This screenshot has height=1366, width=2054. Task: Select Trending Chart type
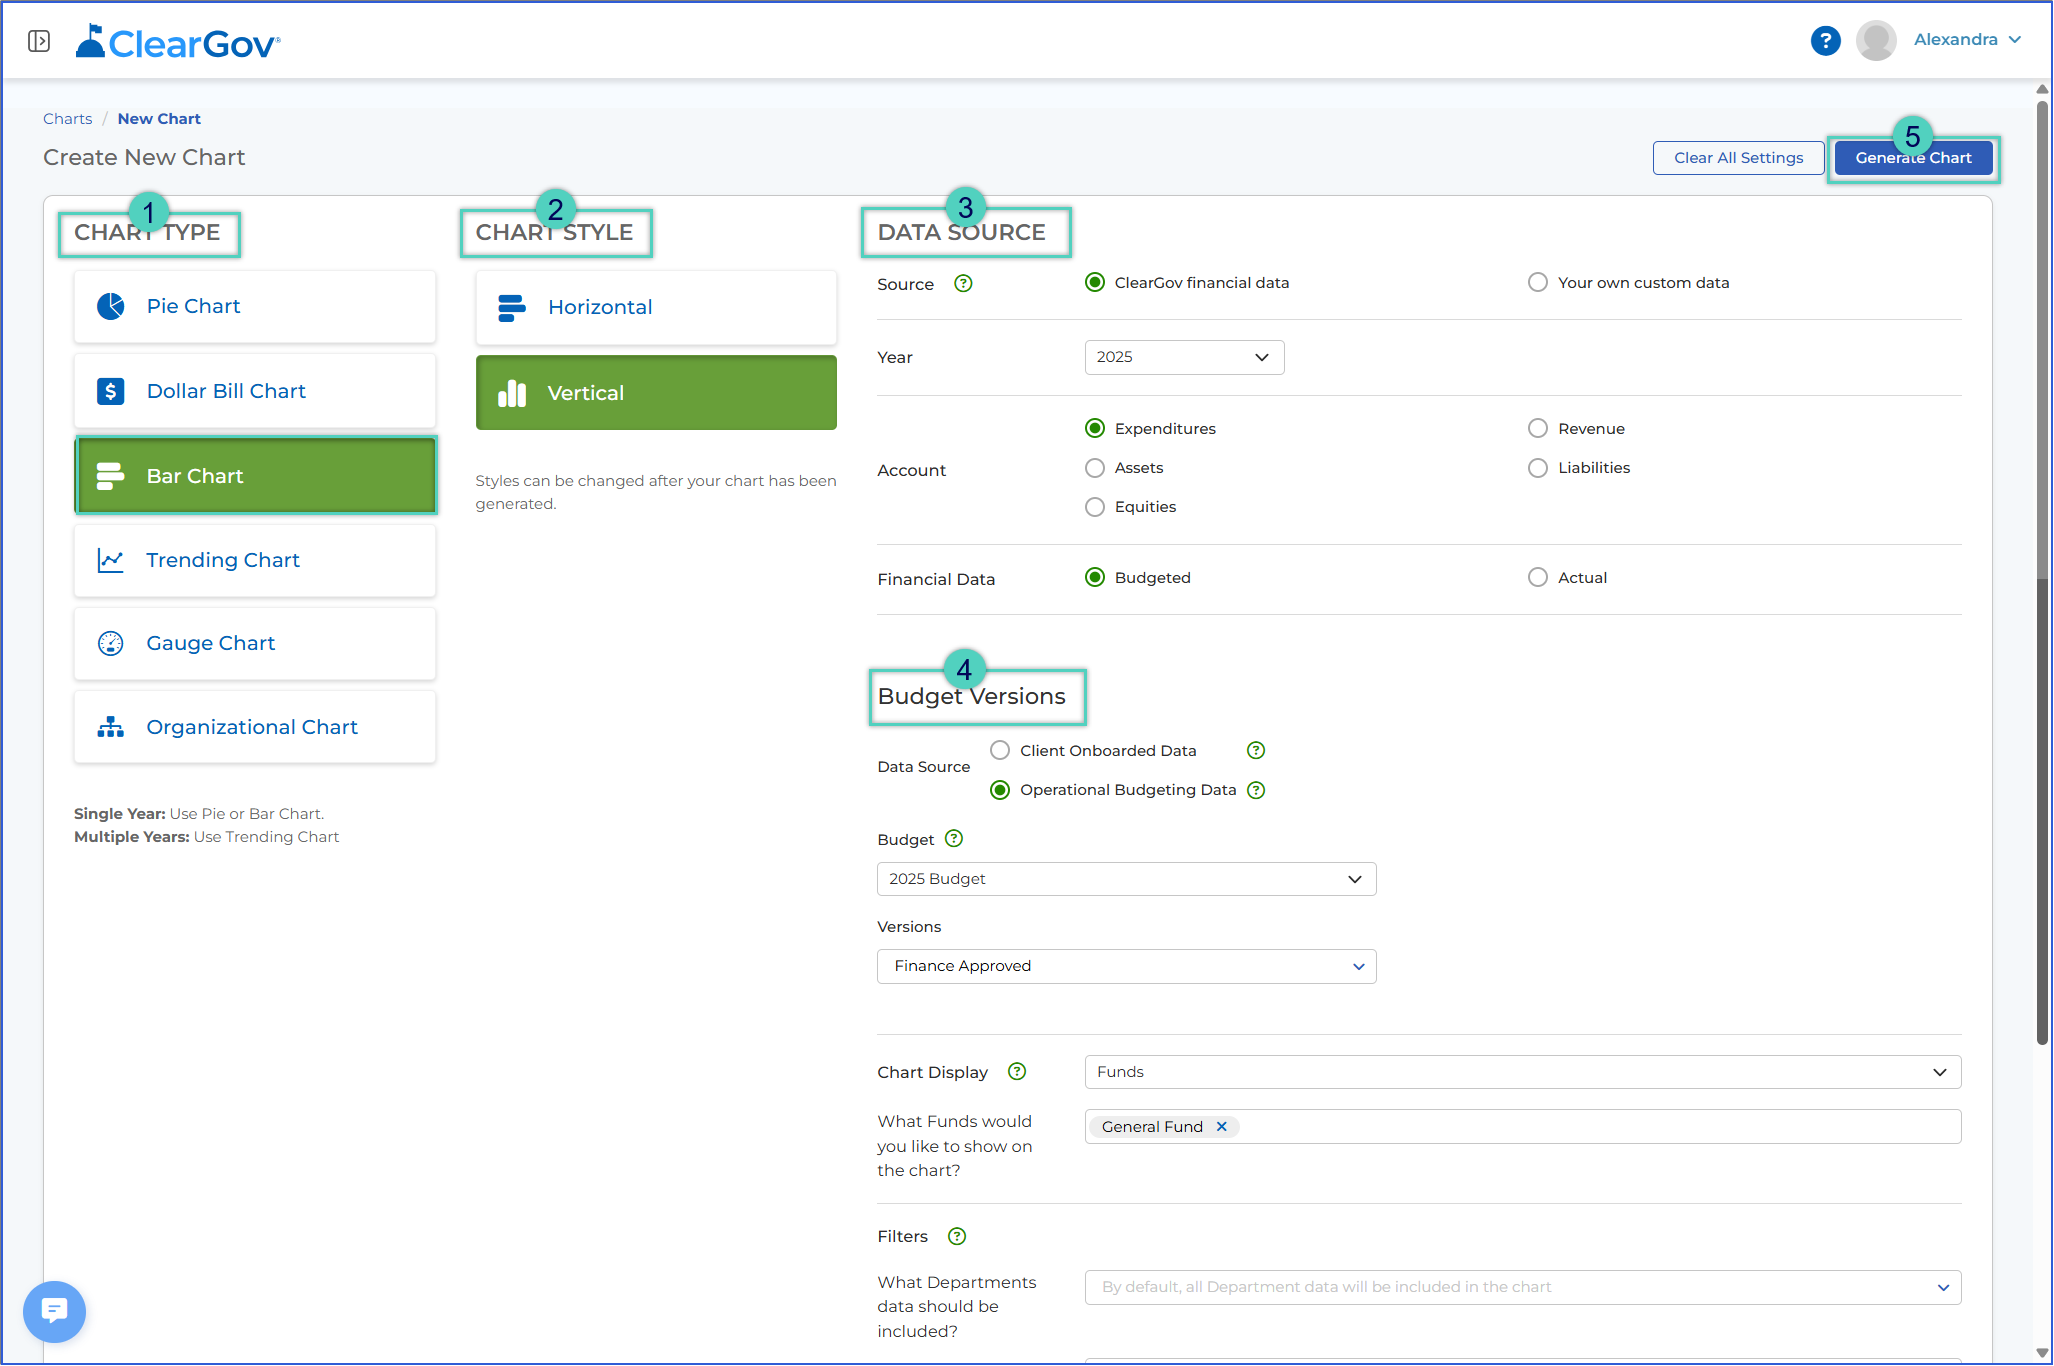[255, 560]
